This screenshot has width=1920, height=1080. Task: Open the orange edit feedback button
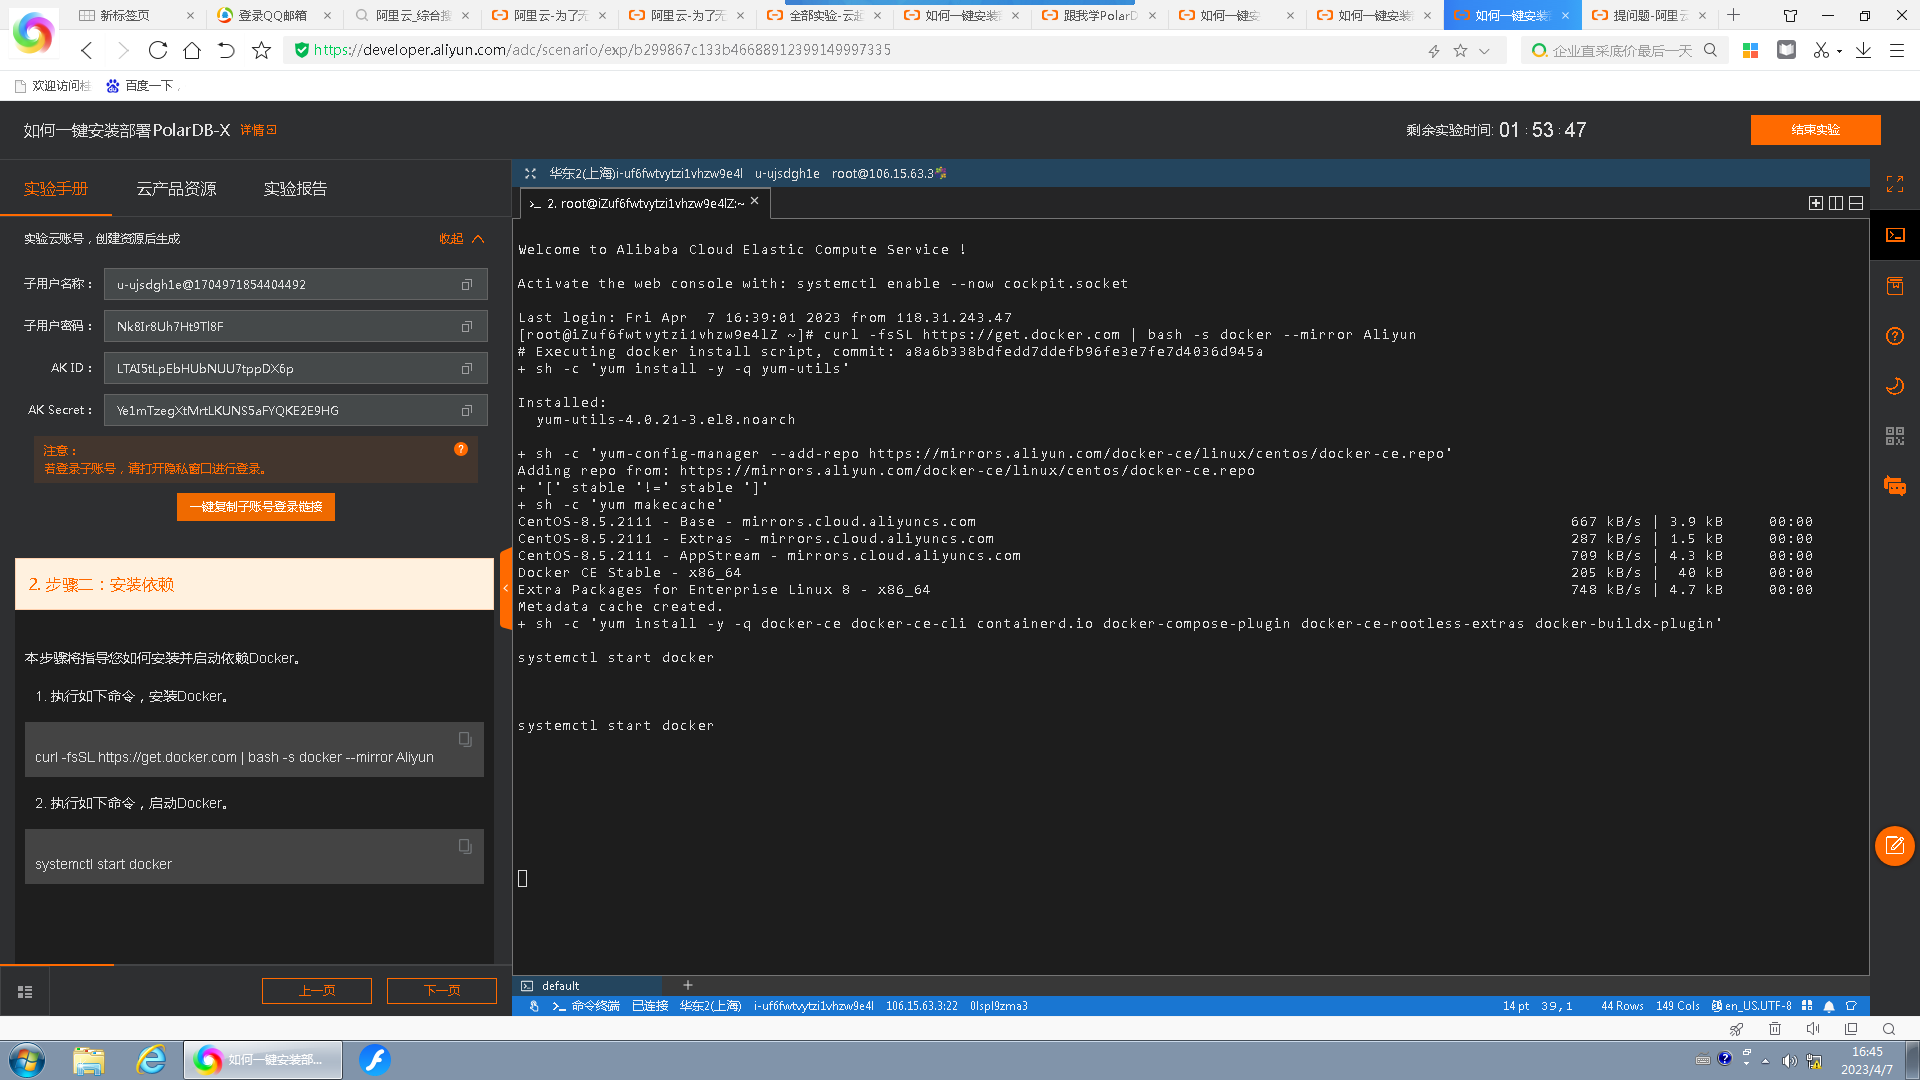pyautogui.click(x=1895, y=846)
